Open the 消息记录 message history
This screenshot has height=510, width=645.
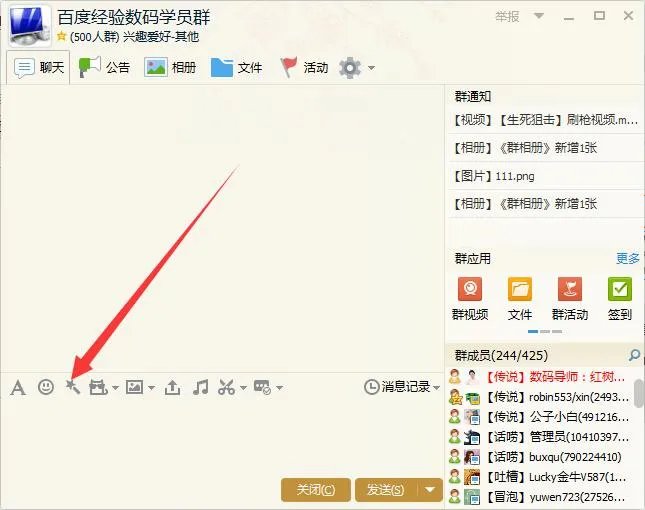(406, 387)
